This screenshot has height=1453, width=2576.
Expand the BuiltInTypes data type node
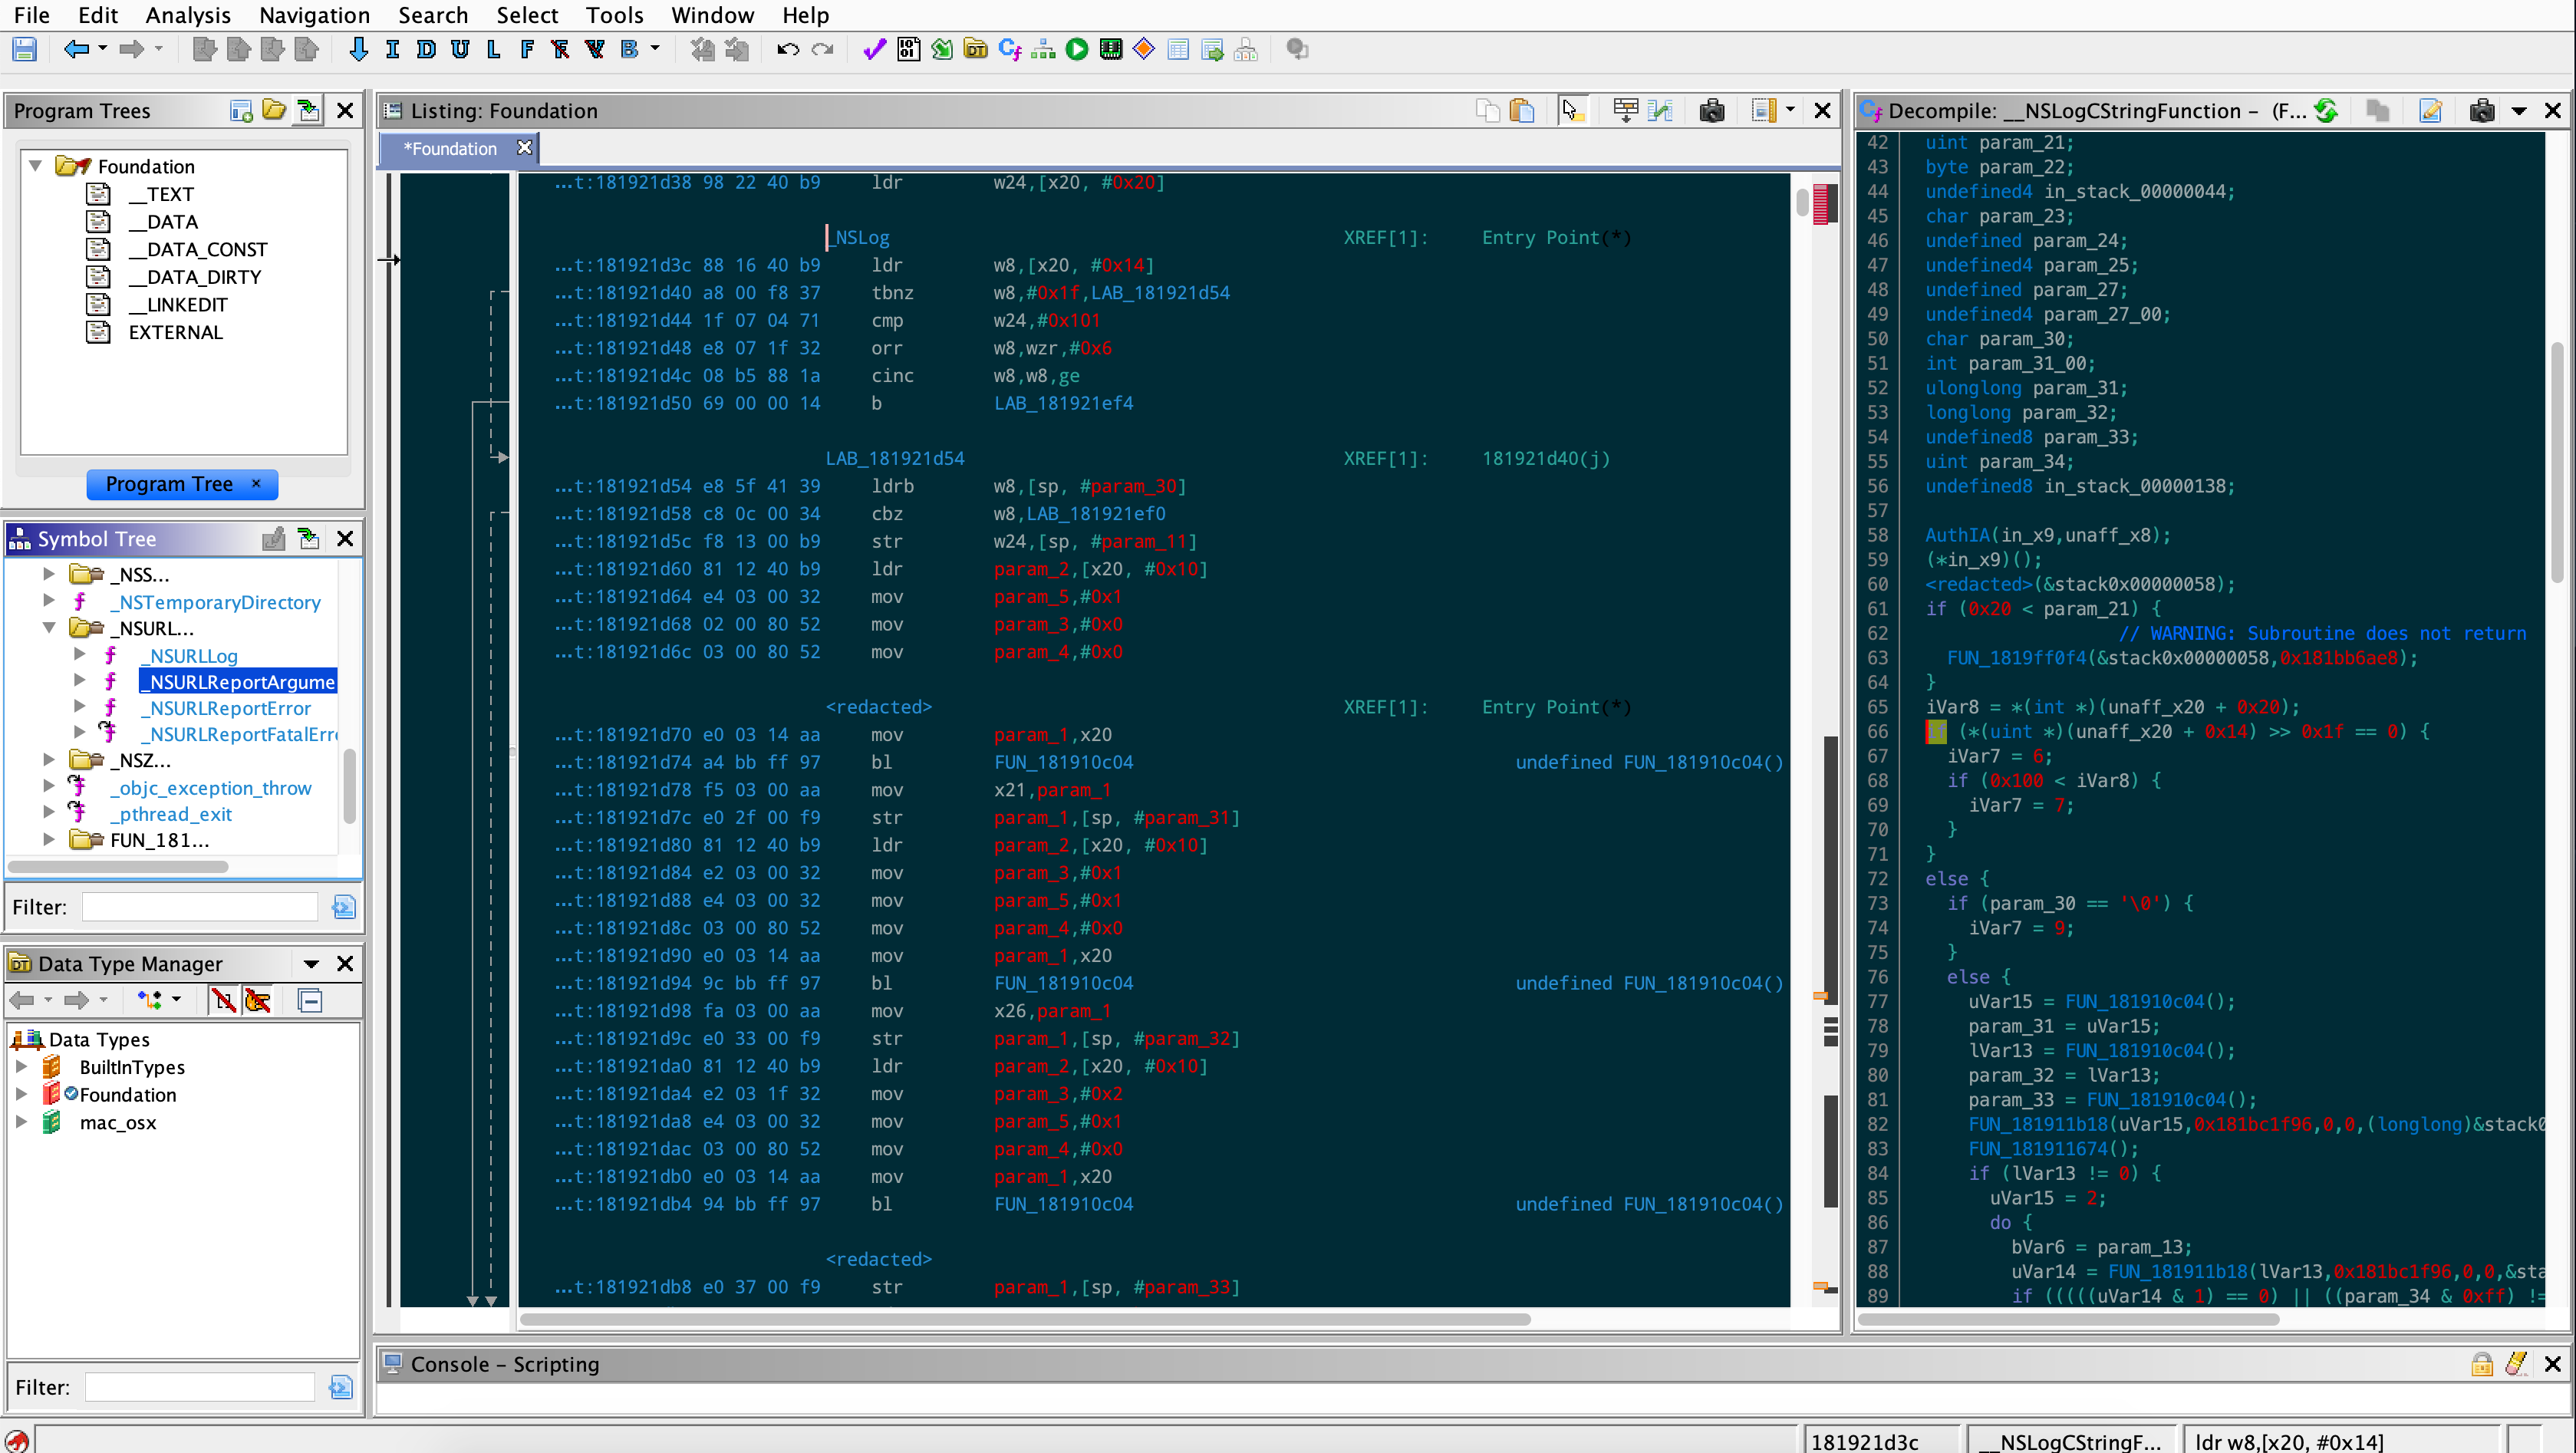click(21, 1067)
